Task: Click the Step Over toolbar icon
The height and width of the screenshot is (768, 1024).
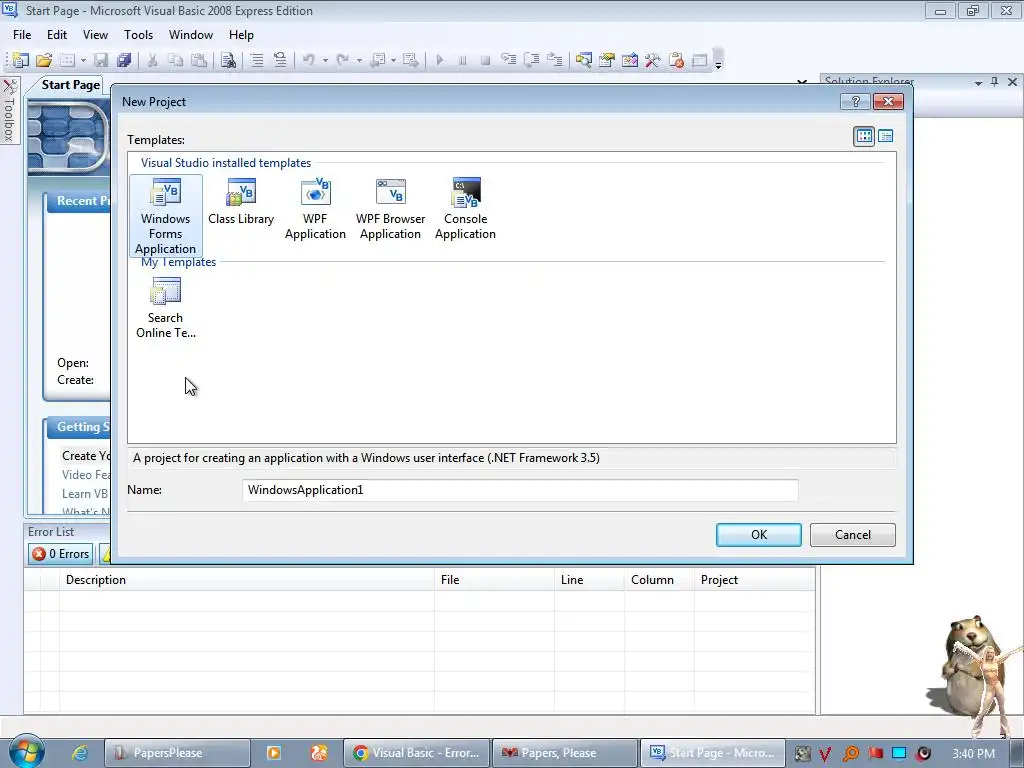Action: [532, 60]
